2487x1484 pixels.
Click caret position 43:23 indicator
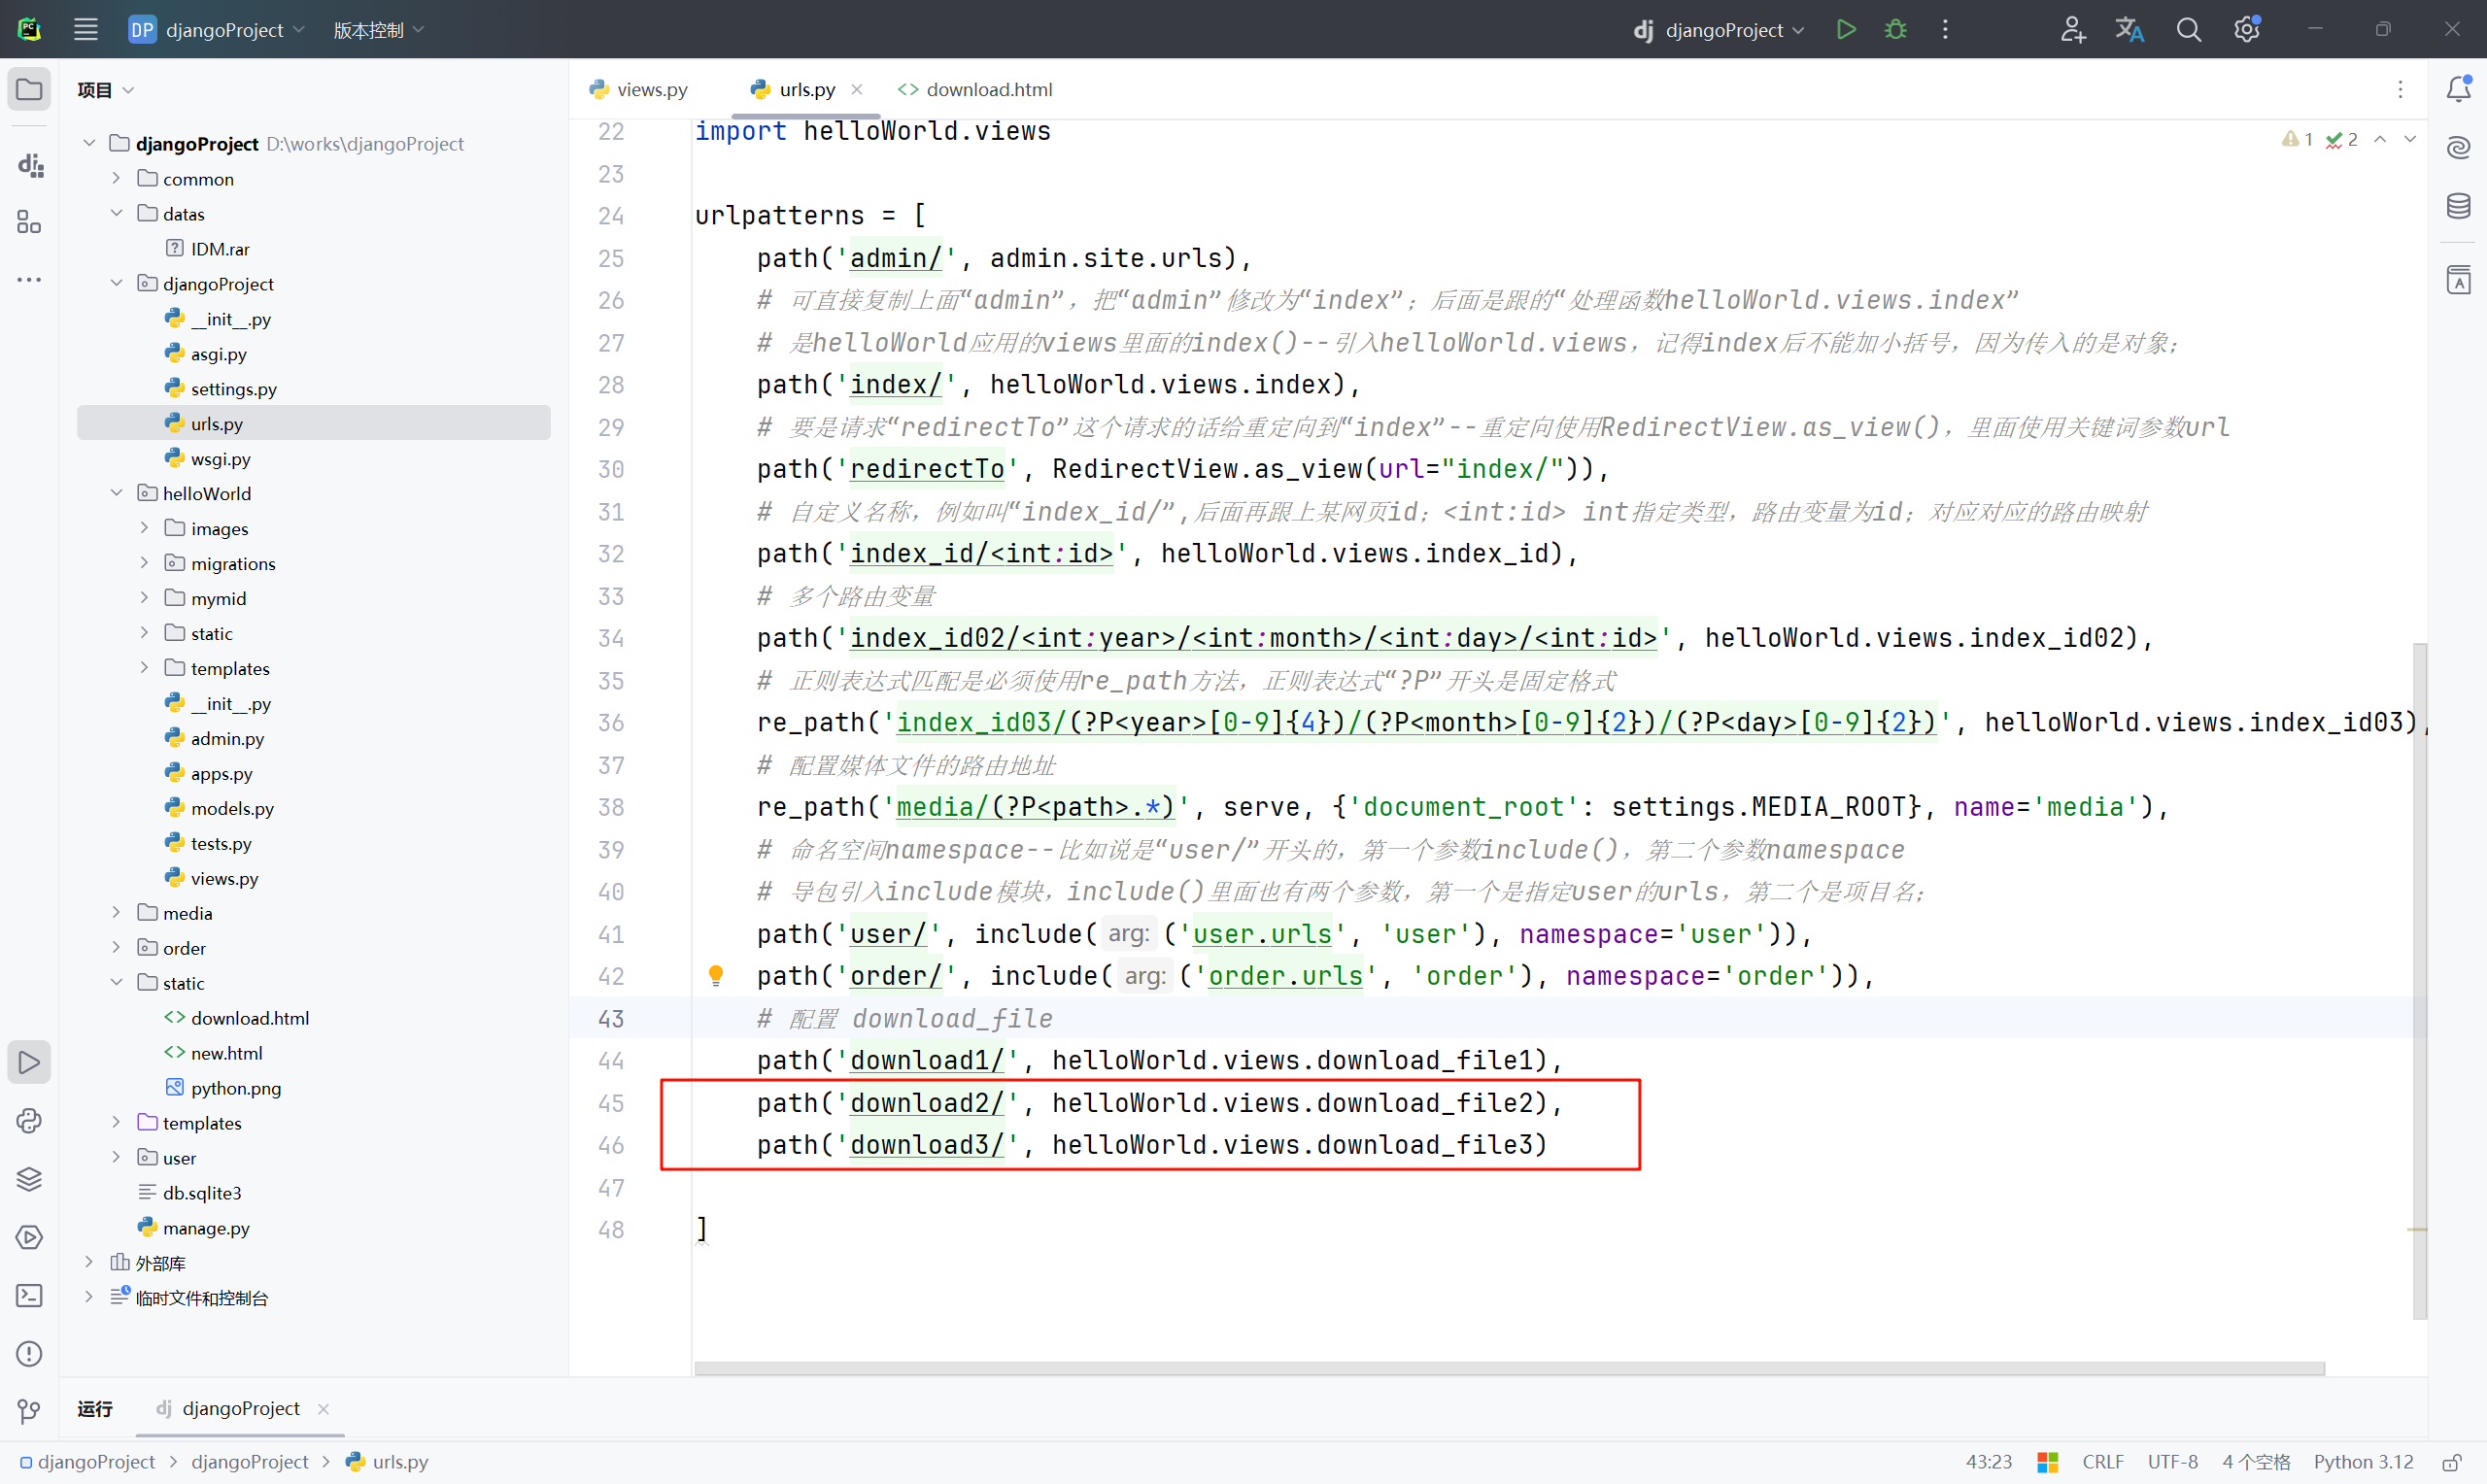(1988, 1462)
